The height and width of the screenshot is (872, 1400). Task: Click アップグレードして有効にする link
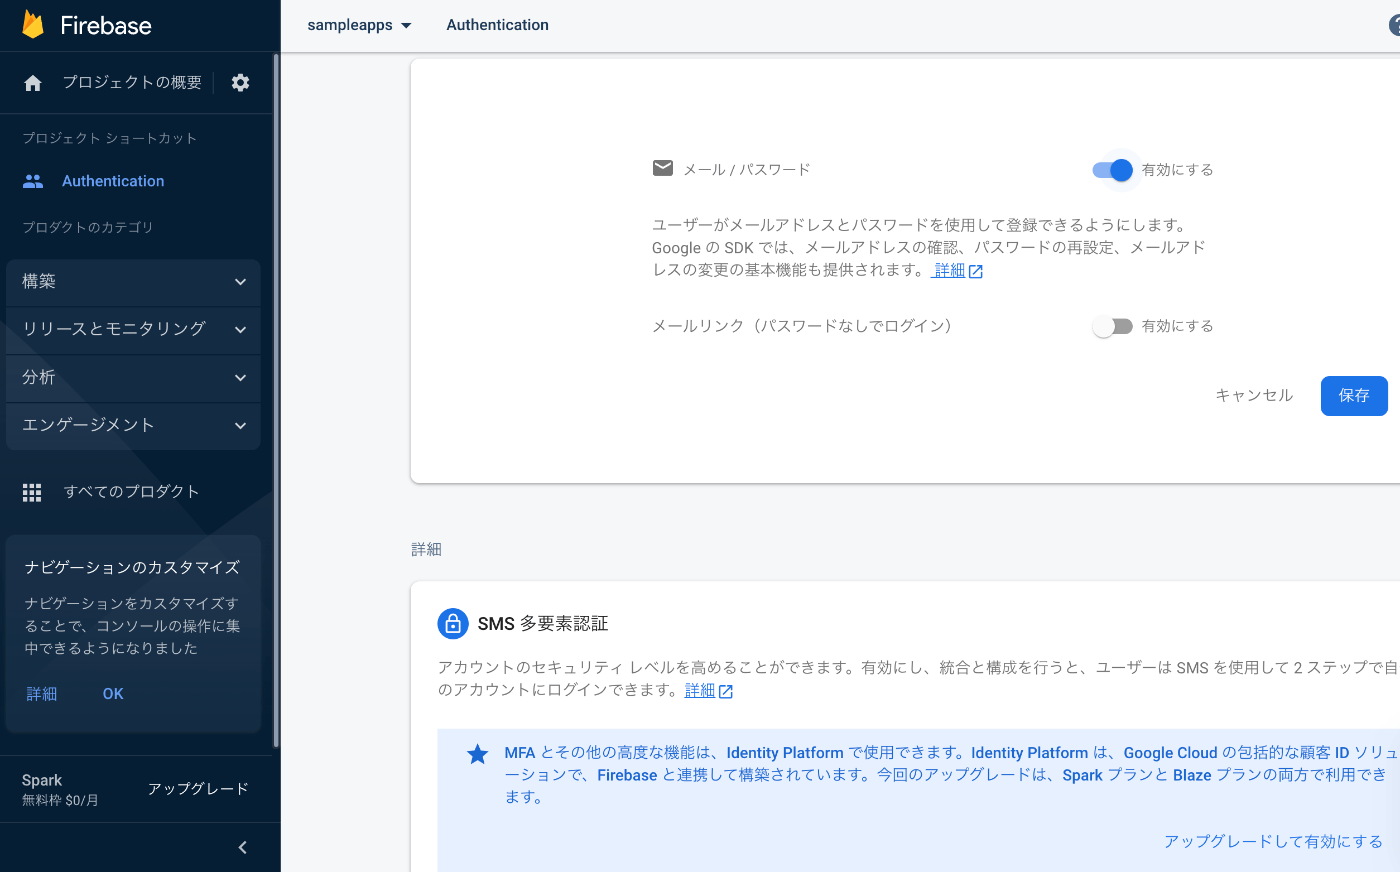click(1273, 842)
